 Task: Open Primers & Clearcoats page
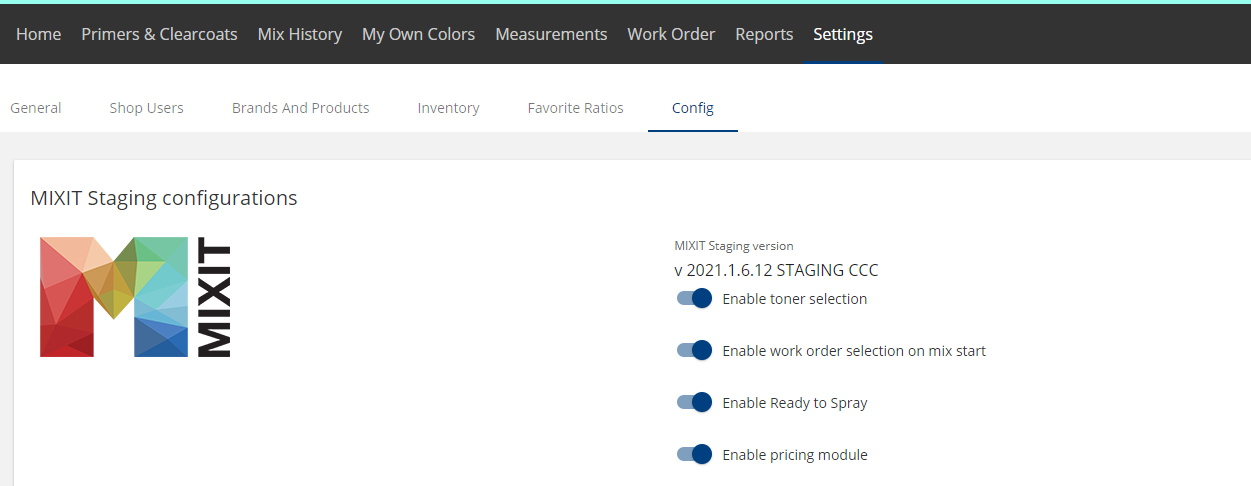[x=159, y=34]
